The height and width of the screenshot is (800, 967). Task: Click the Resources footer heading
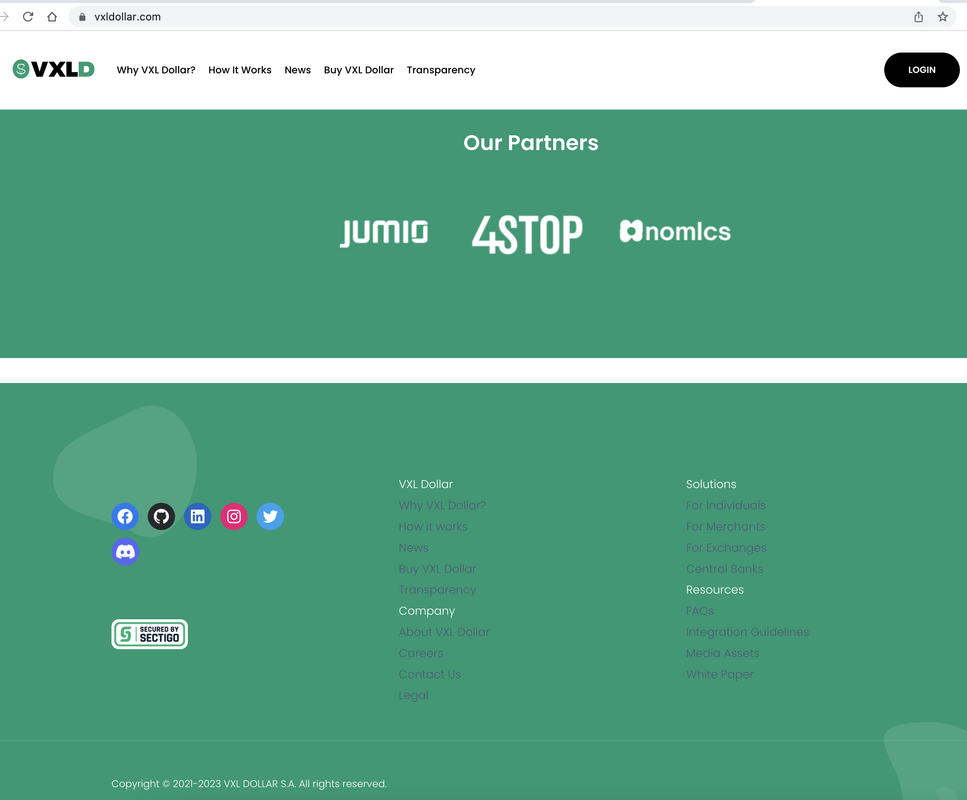coord(715,590)
